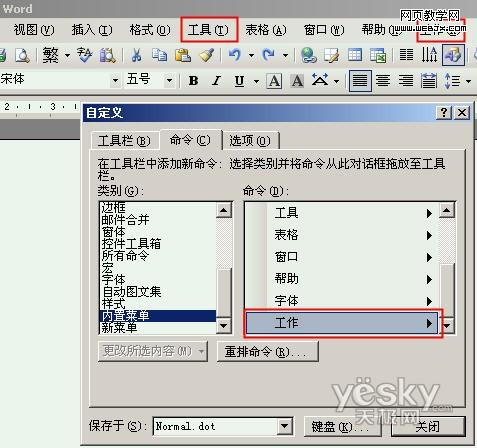The height and width of the screenshot is (448, 477).
Task: Insert Excel worksheet icon
Action: coord(378,55)
